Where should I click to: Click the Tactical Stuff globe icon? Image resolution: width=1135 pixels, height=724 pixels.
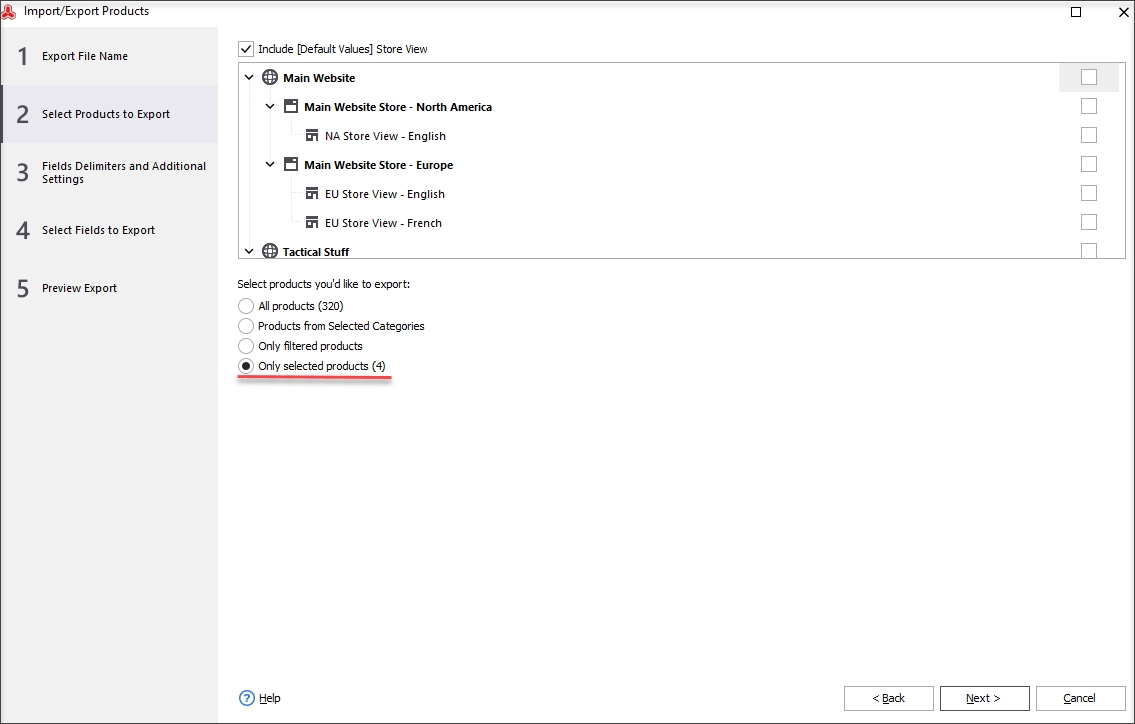coord(270,251)
